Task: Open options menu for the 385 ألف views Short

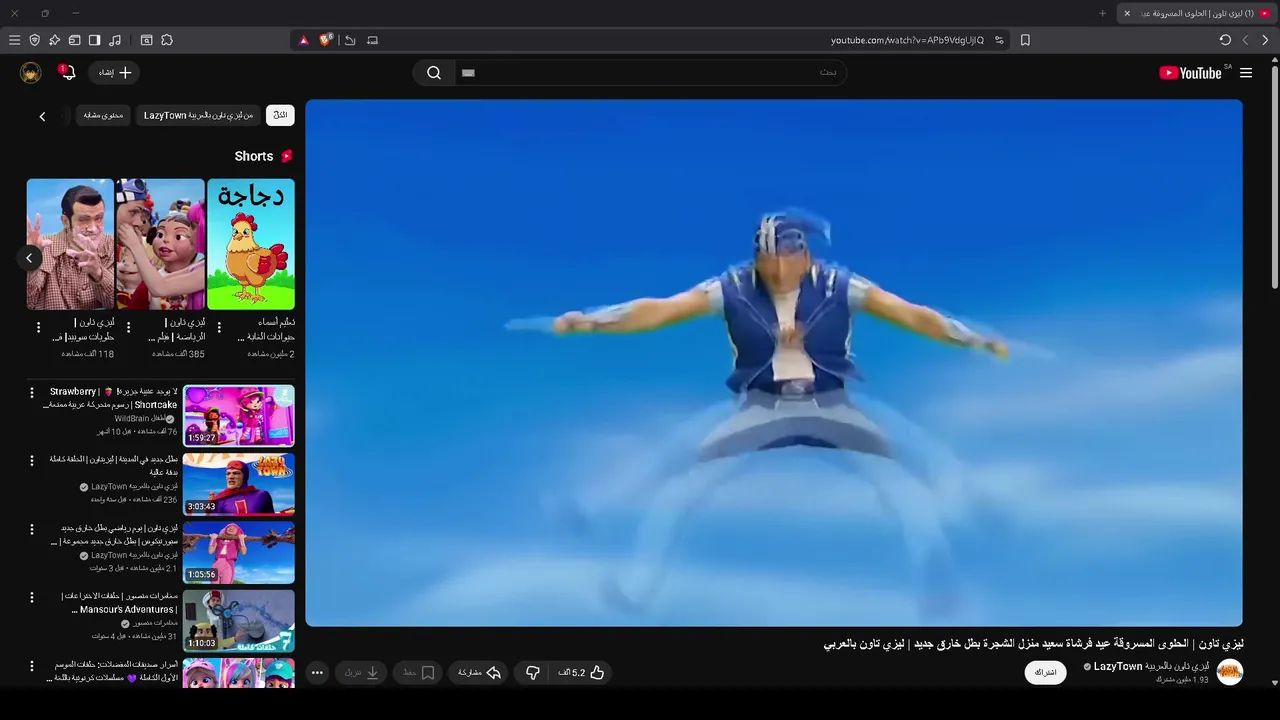Action: click(x=128, y=328)
